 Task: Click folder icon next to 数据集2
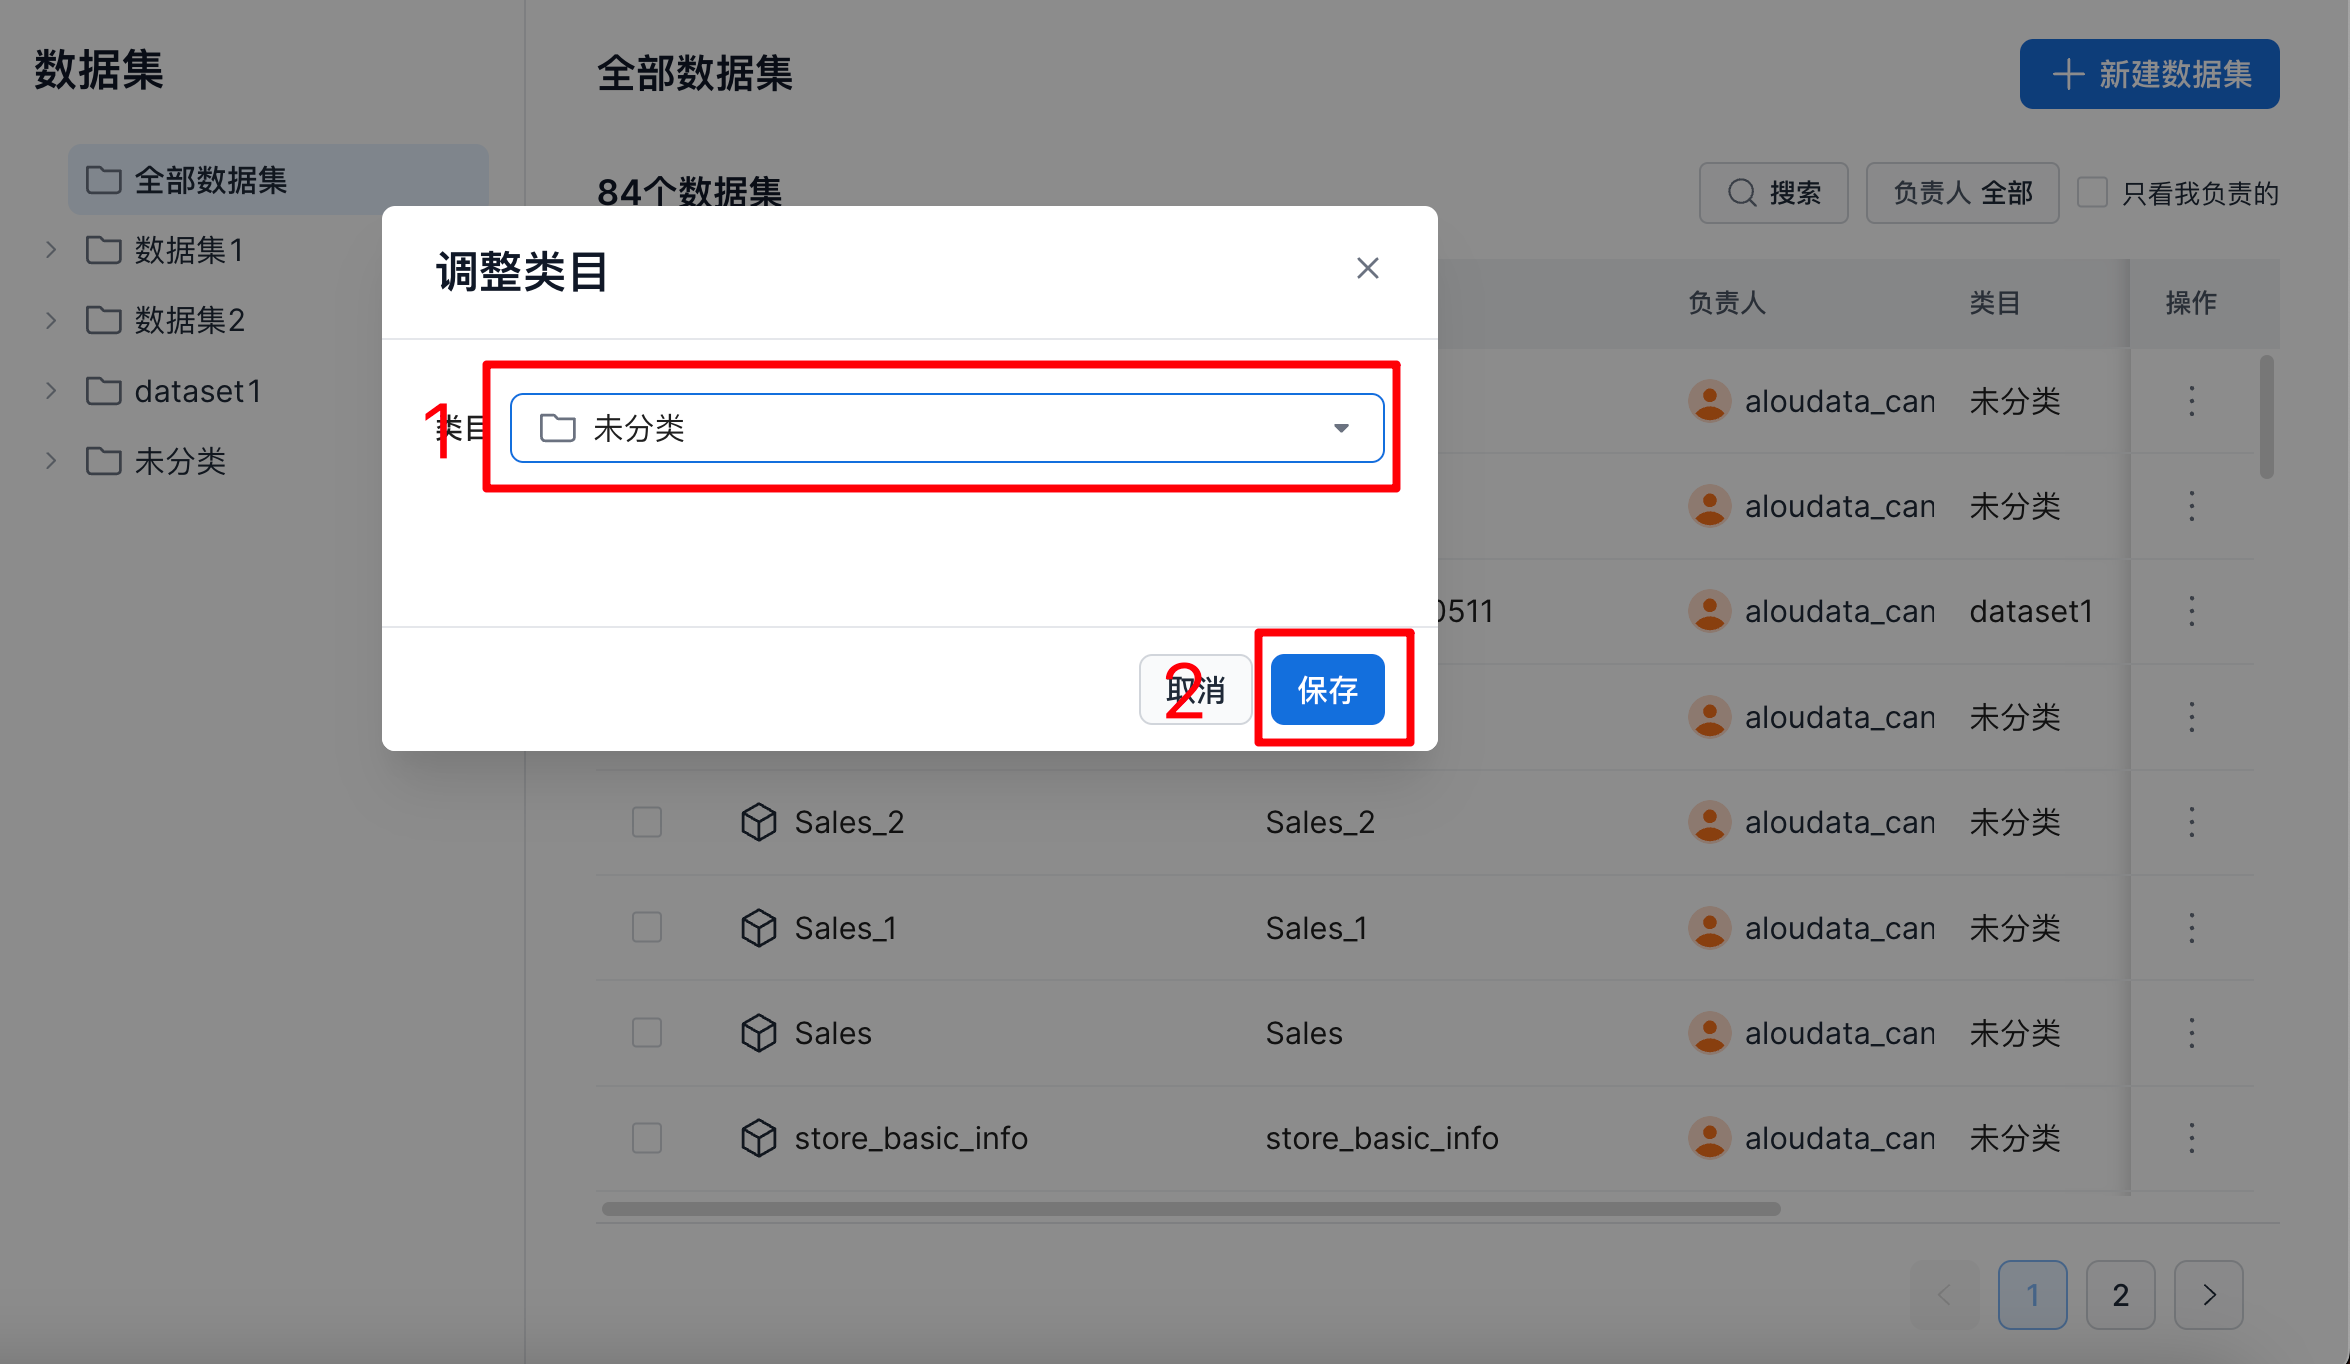coord(103,320)
